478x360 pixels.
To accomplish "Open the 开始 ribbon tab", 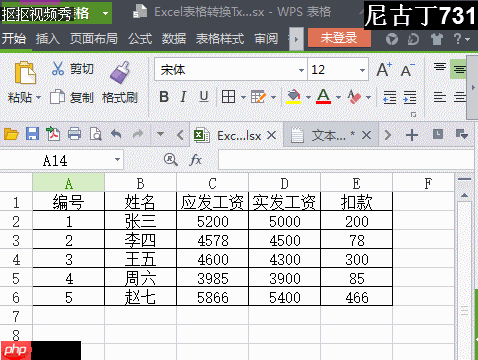I will click(14, 39).
